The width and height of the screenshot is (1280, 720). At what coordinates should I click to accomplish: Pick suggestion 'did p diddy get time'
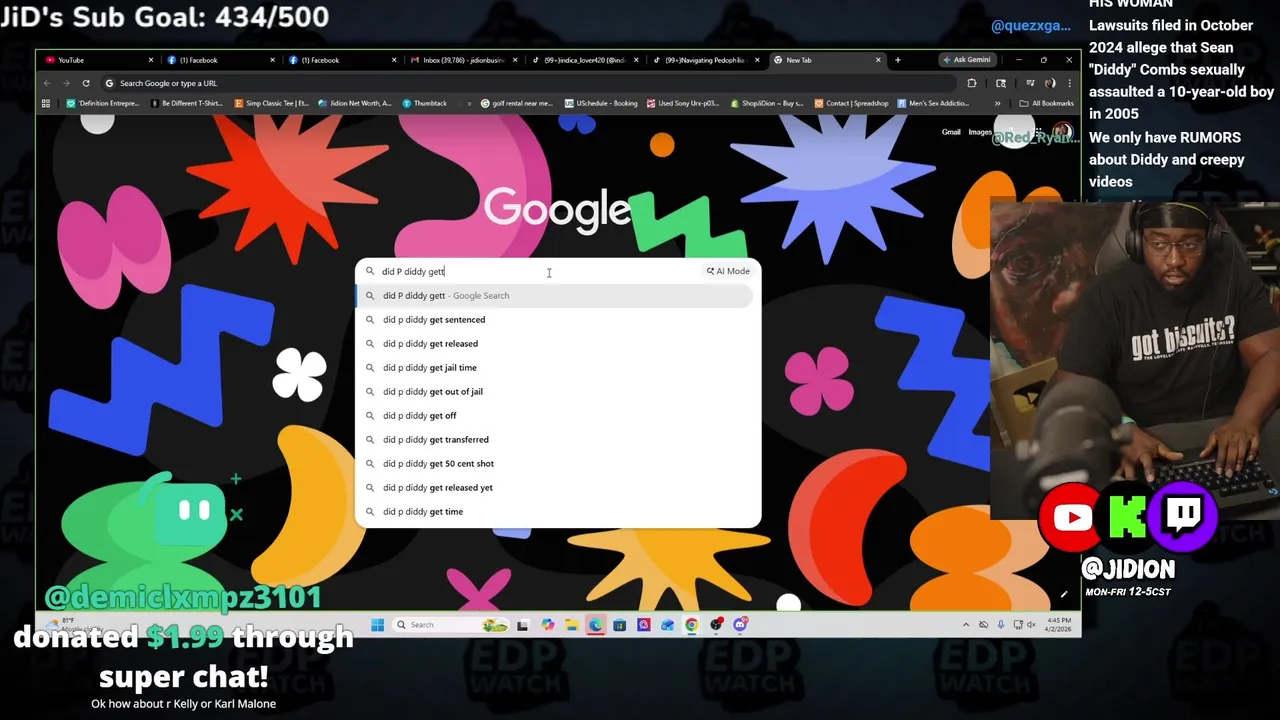[556, 511]
